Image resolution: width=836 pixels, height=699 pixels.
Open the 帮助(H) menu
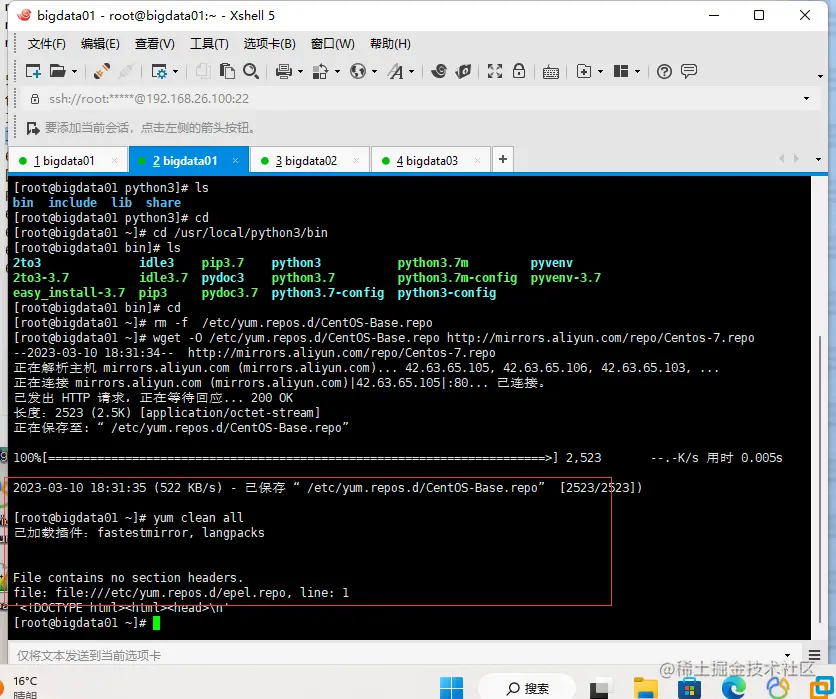click(x=390, y=44)
